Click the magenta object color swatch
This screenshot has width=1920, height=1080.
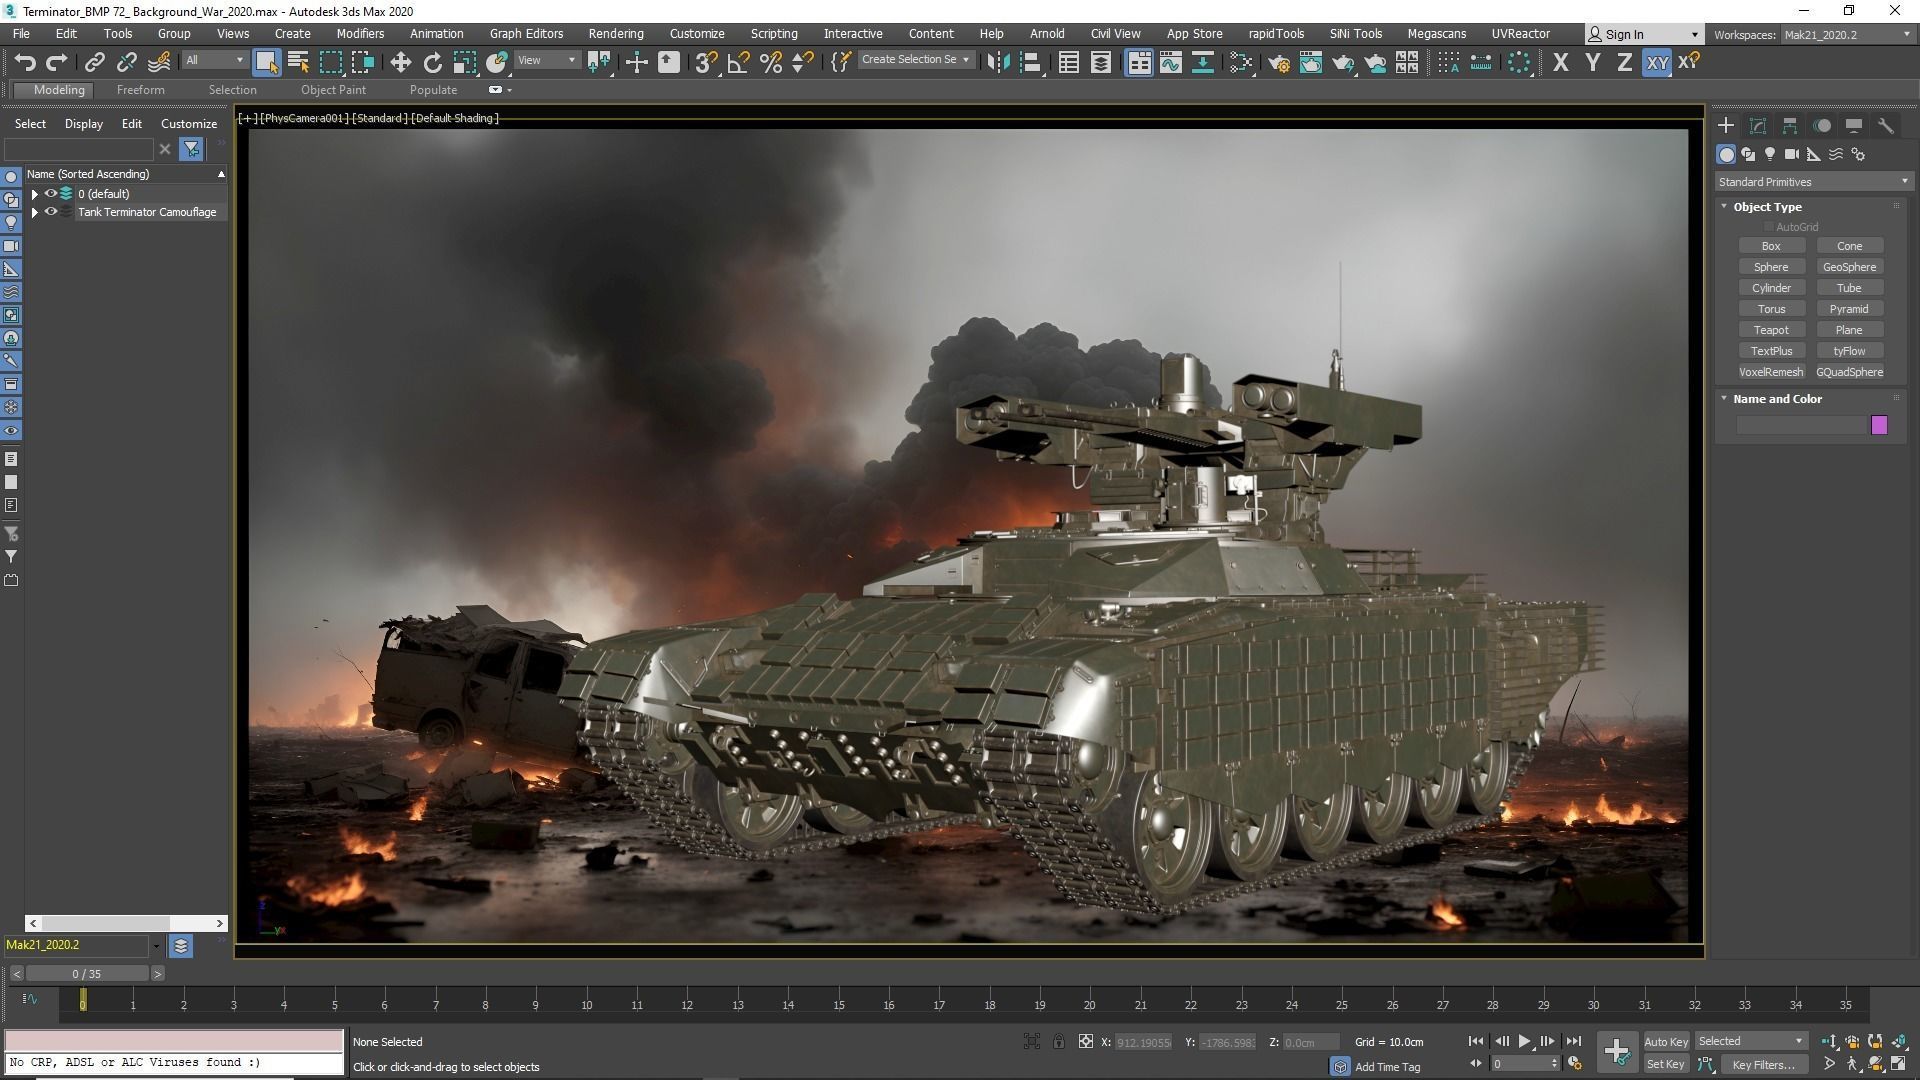tap(1879, 425)
